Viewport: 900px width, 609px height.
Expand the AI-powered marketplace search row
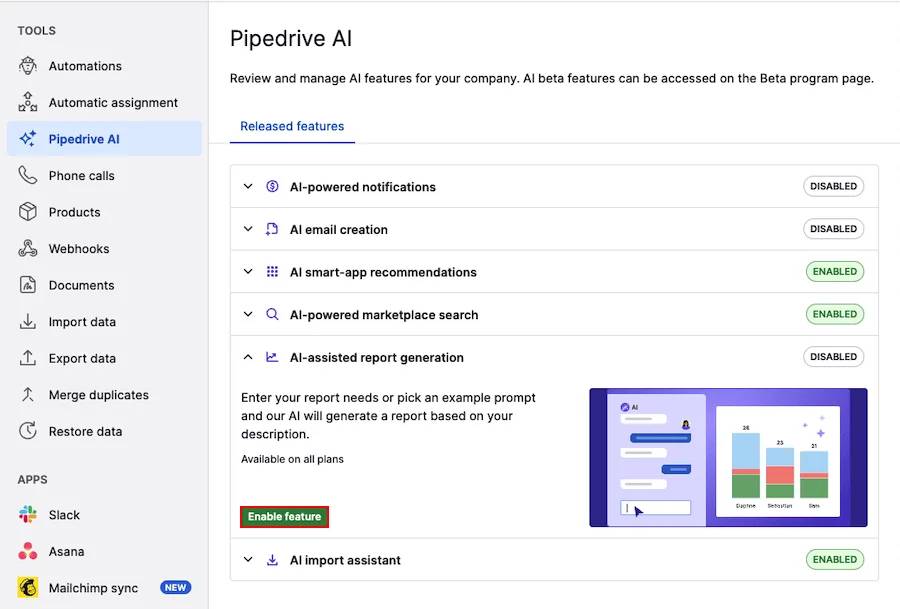pyautogui.click(x=248, y=313)
